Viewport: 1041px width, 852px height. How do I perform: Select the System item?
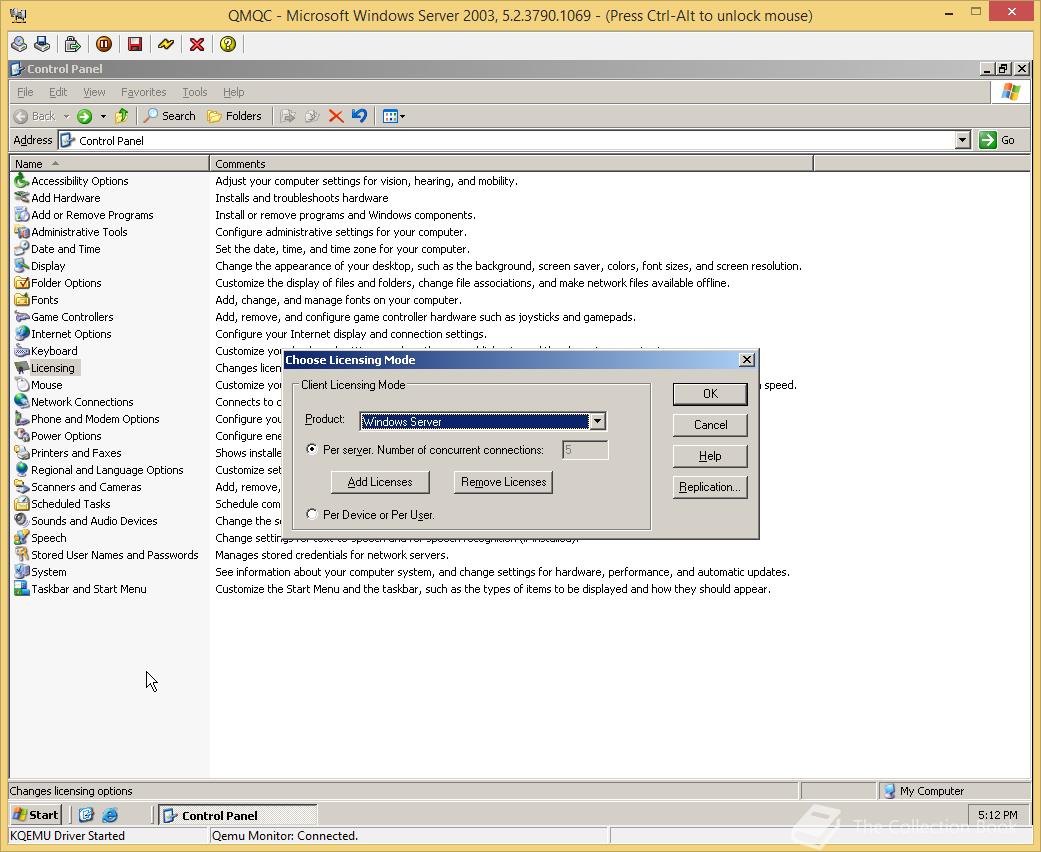point(40,572)
